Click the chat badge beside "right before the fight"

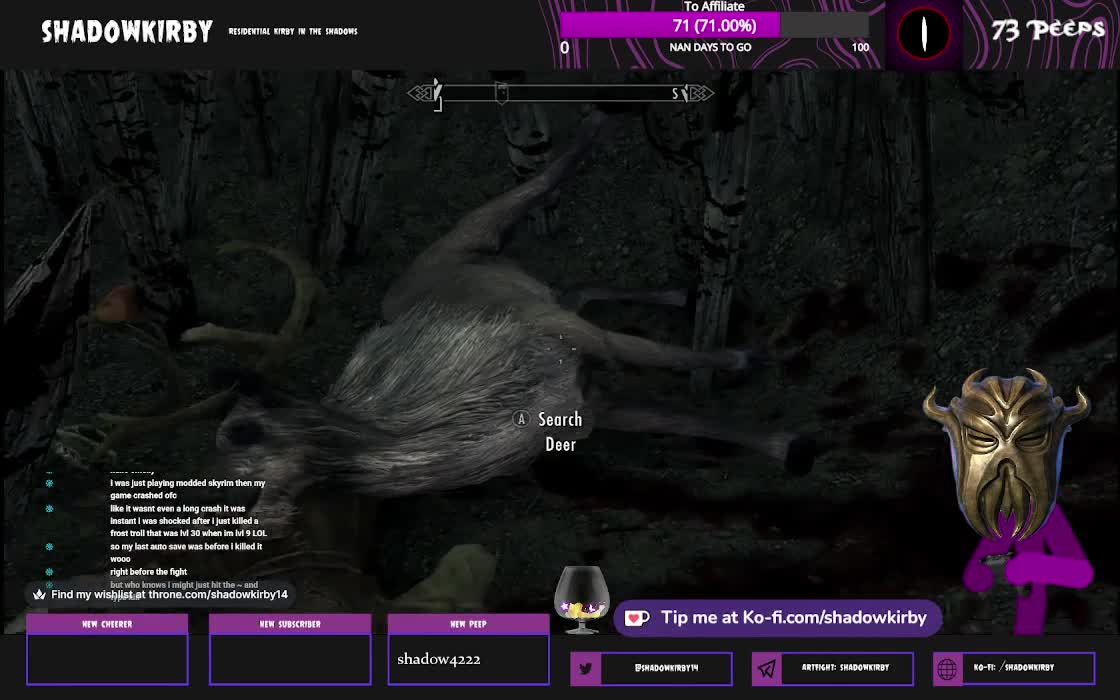(49, 572)
